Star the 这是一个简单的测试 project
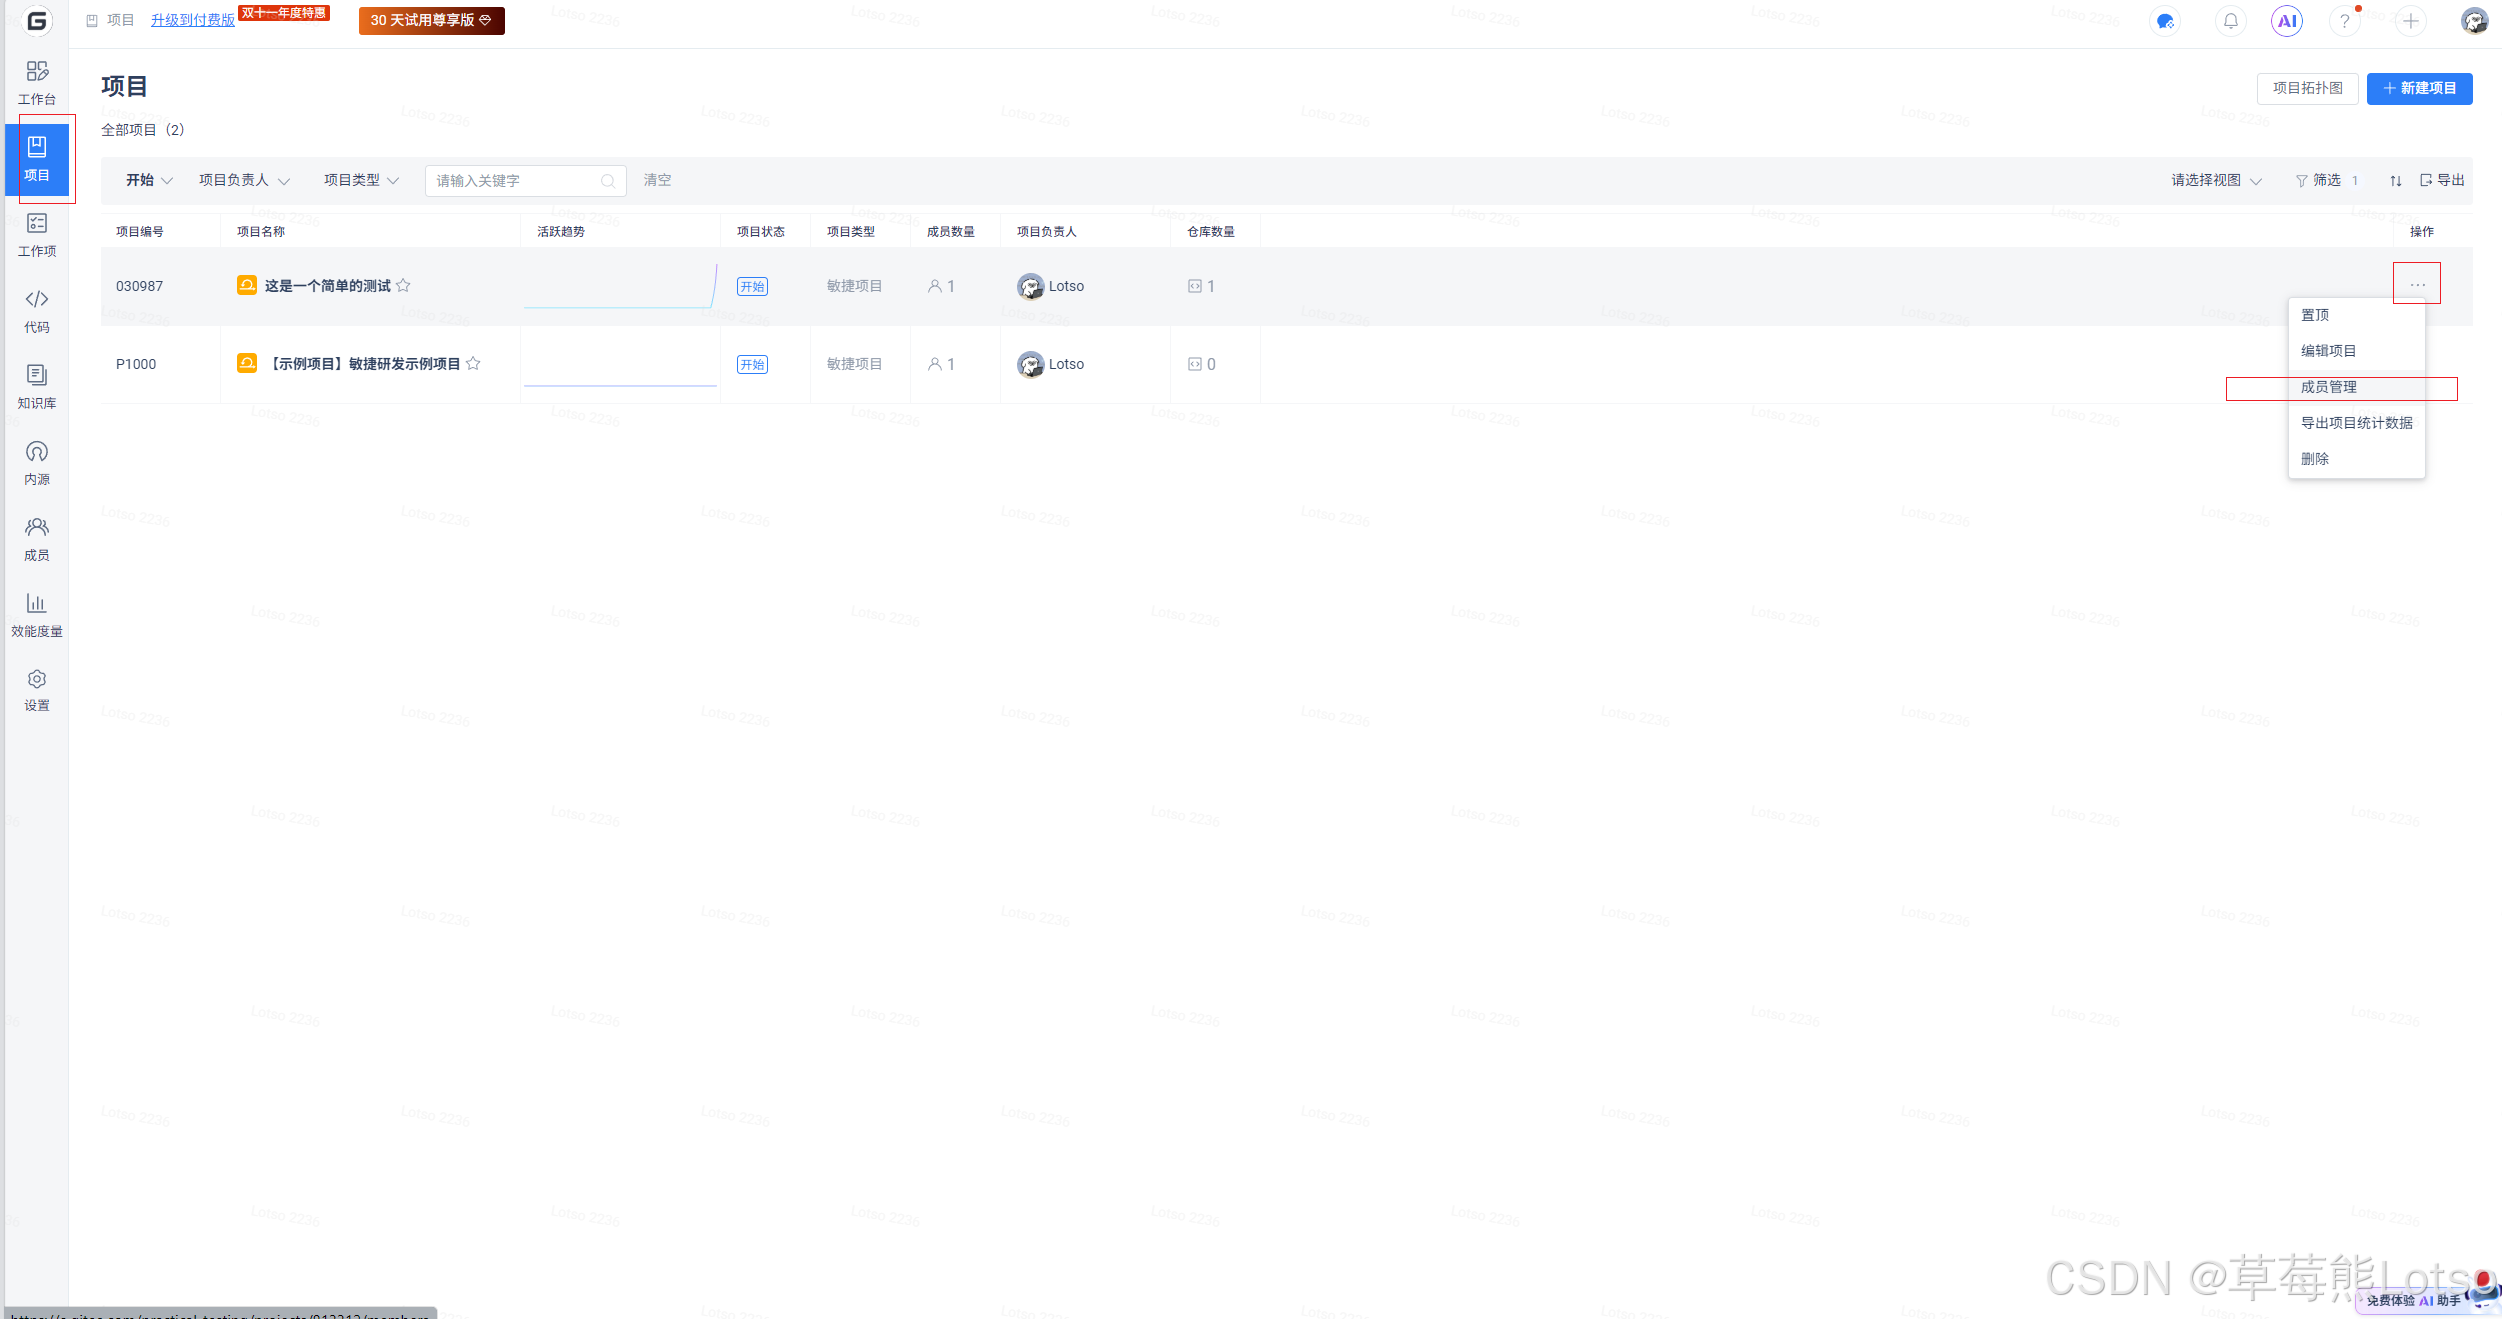This screenshot has width=2502, height=1319. coord(403,286)
